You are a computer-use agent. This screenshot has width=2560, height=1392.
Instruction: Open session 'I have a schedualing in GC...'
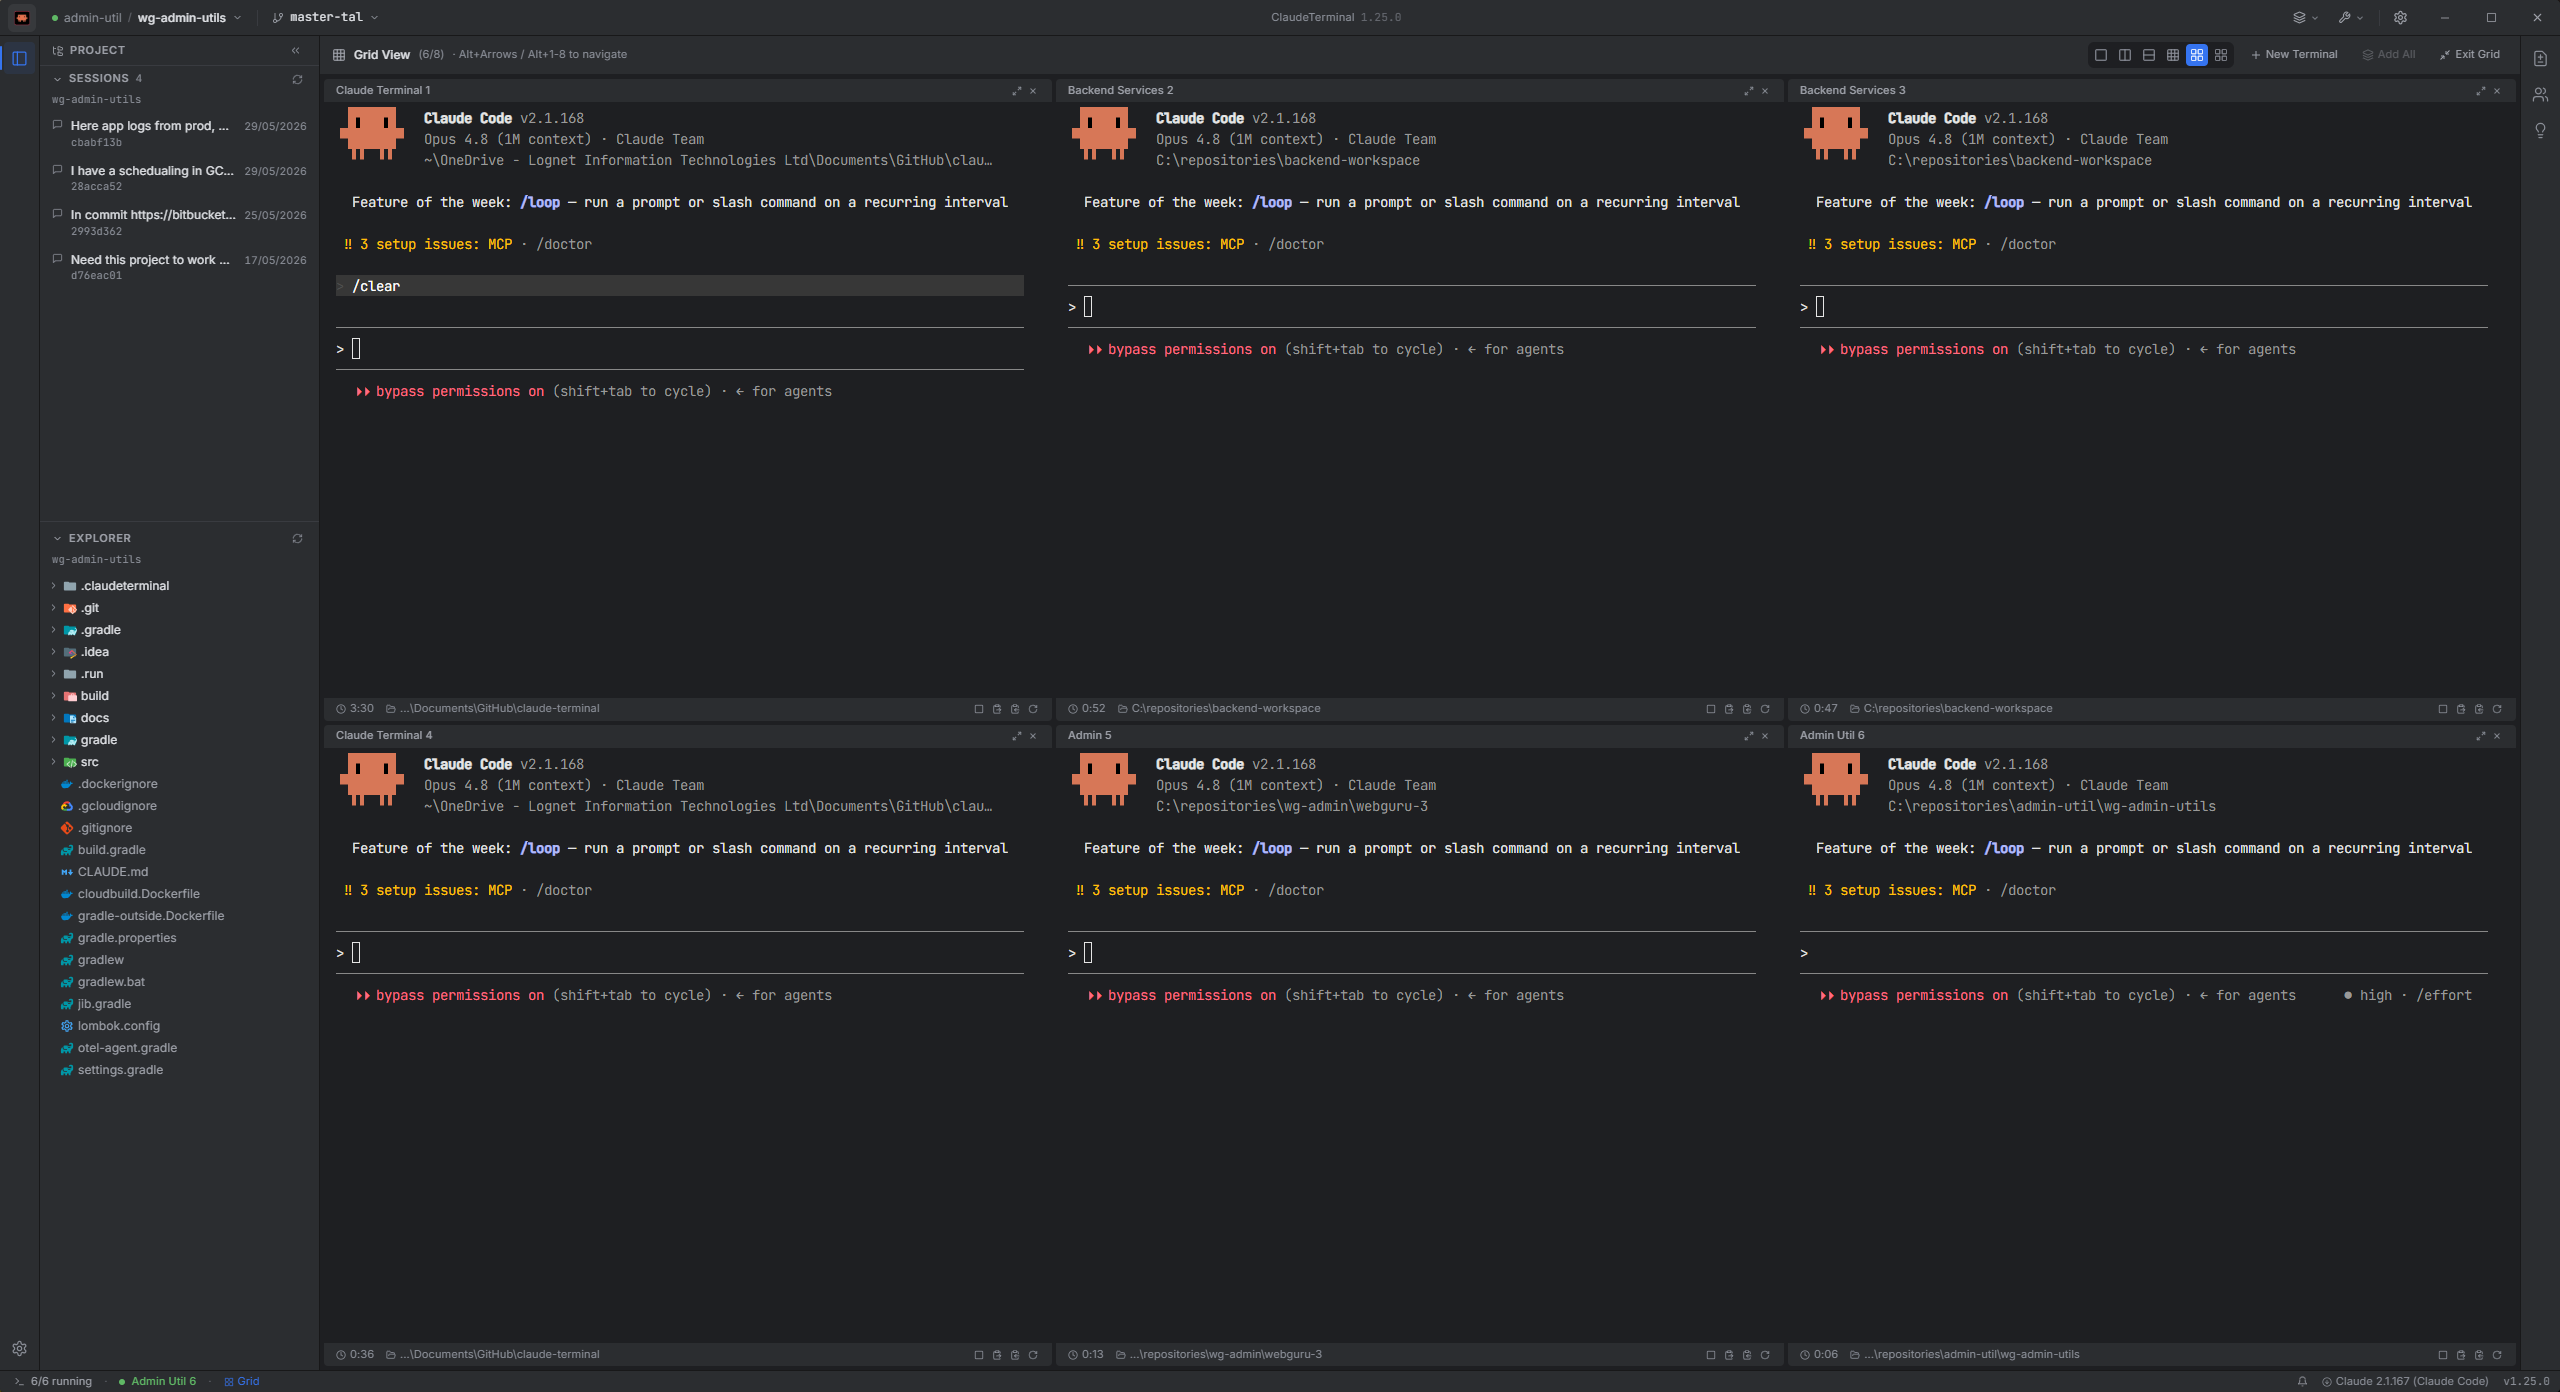pyautogui.click(x=179, y=178)
